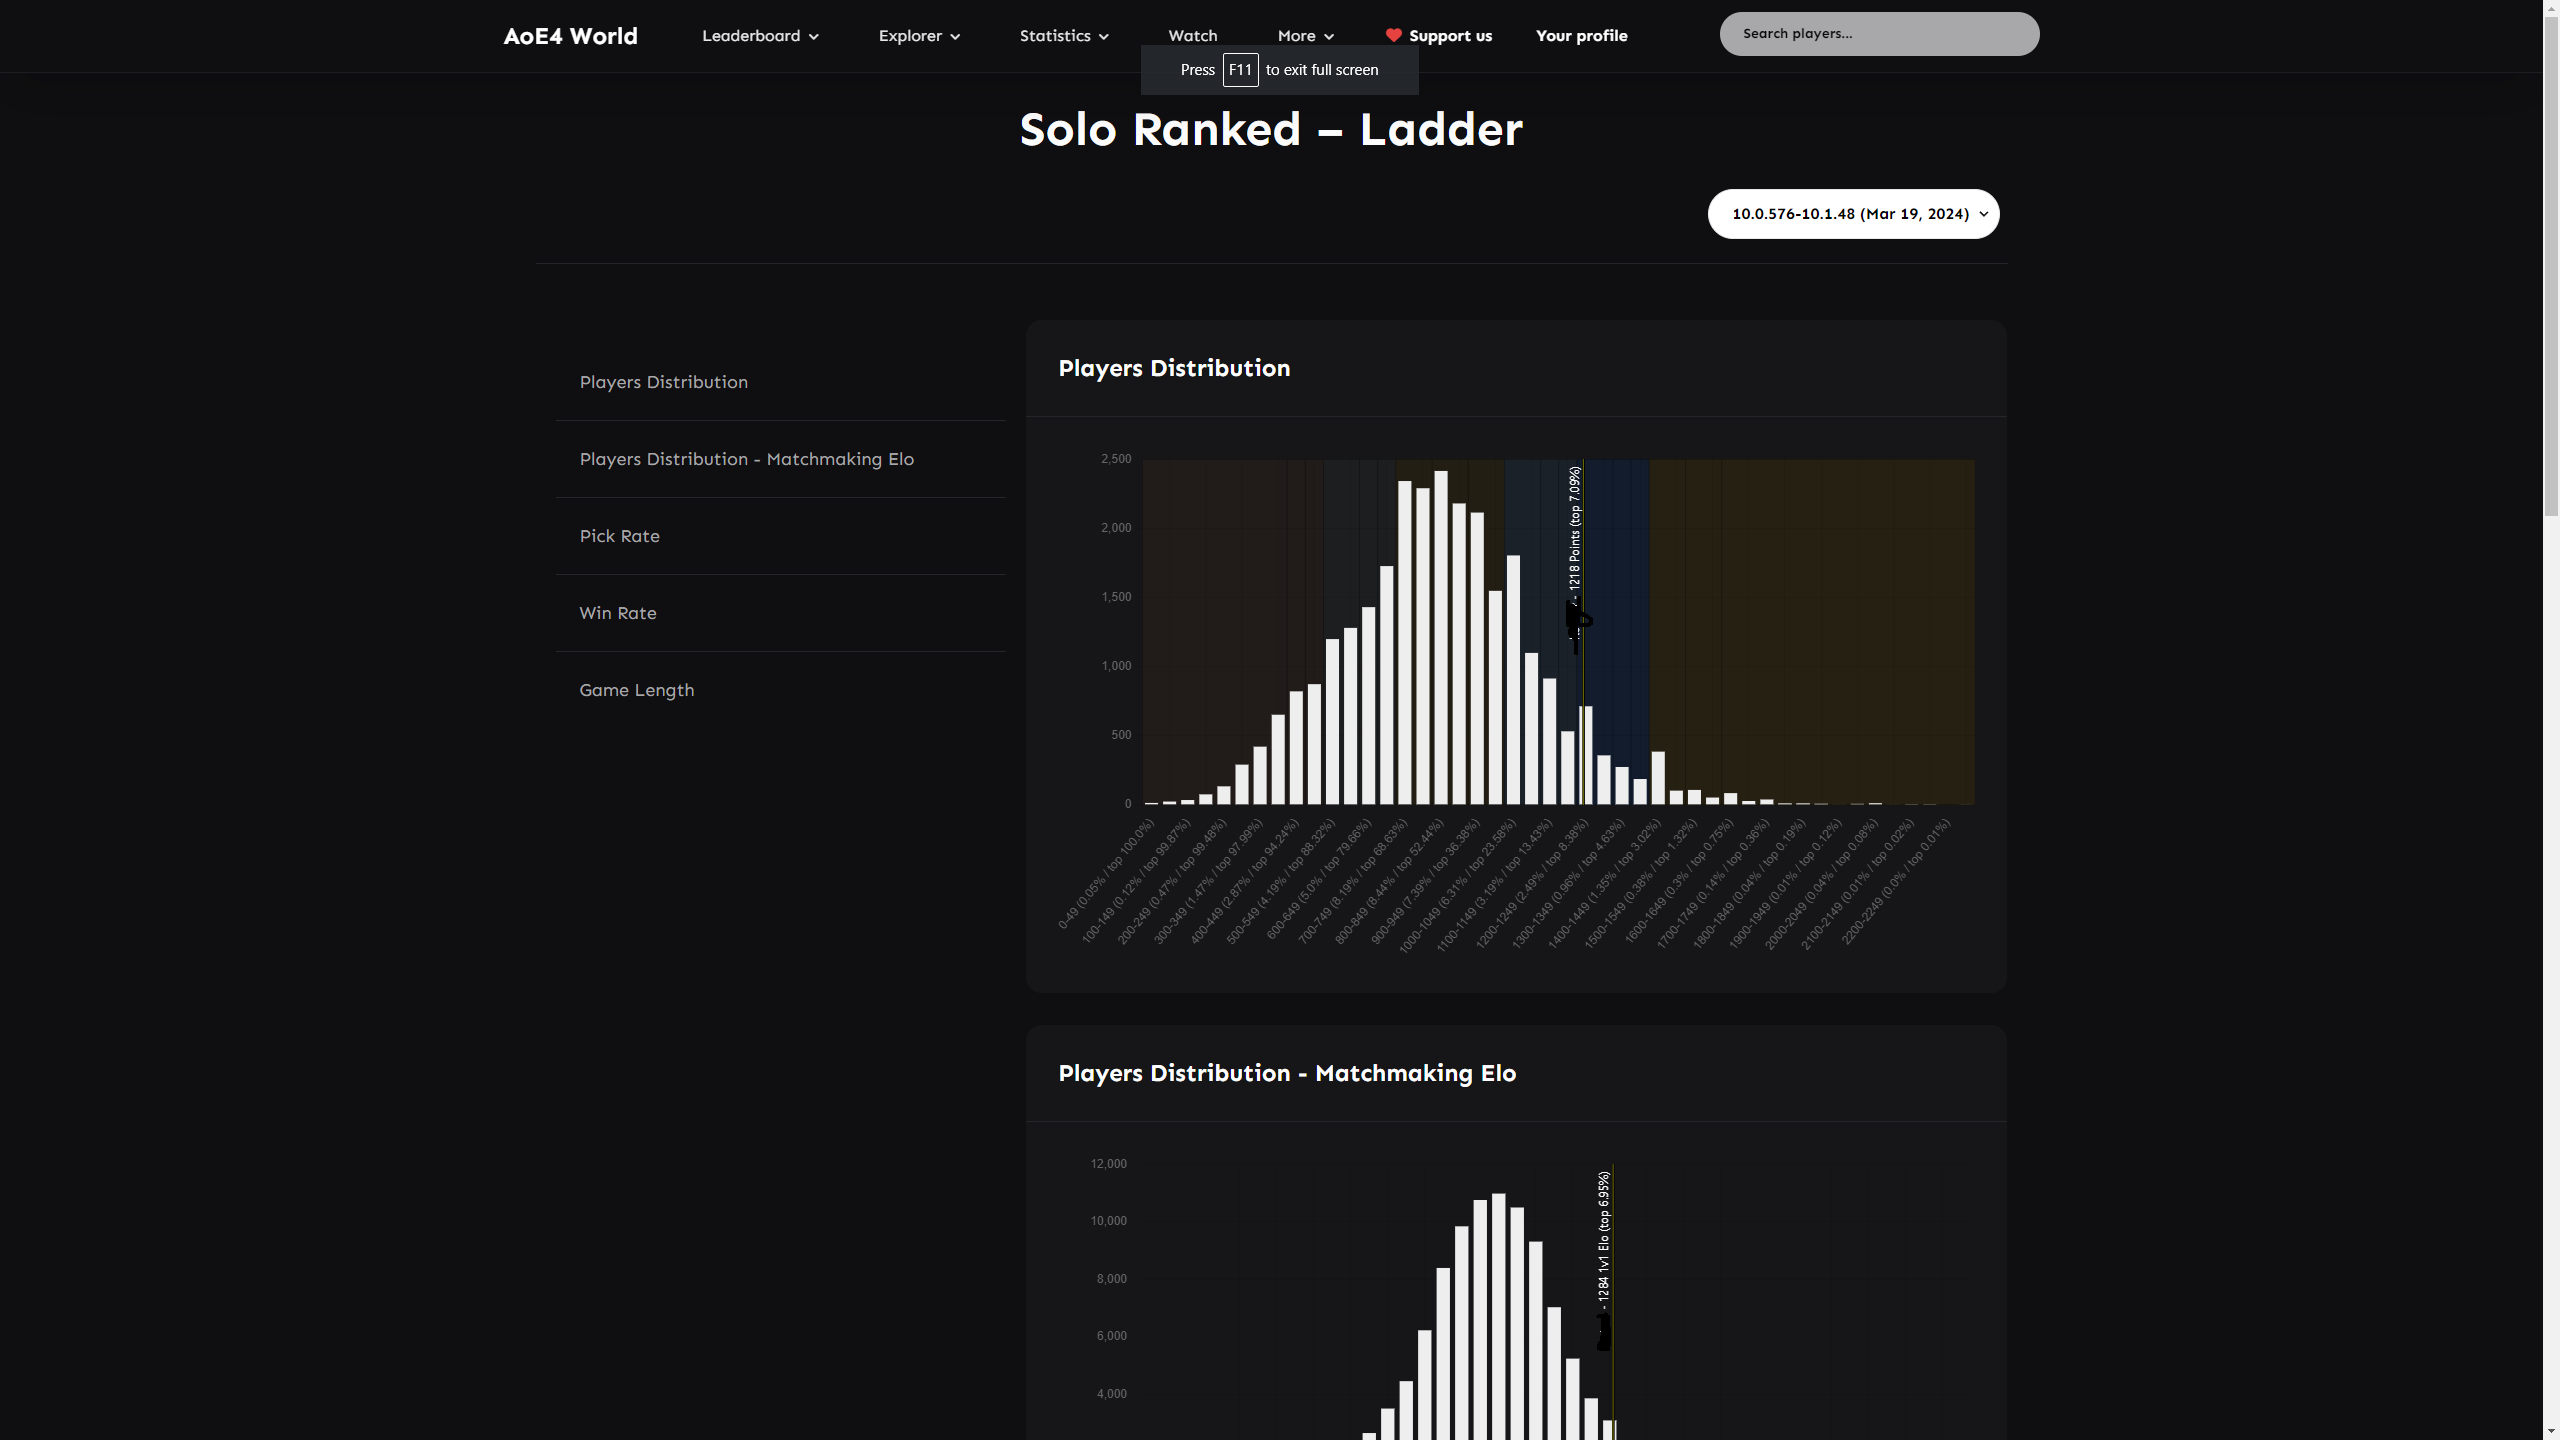Click the red heart Support us icon
The image size is (2560, 1440).
click(x=1393, y=36)
